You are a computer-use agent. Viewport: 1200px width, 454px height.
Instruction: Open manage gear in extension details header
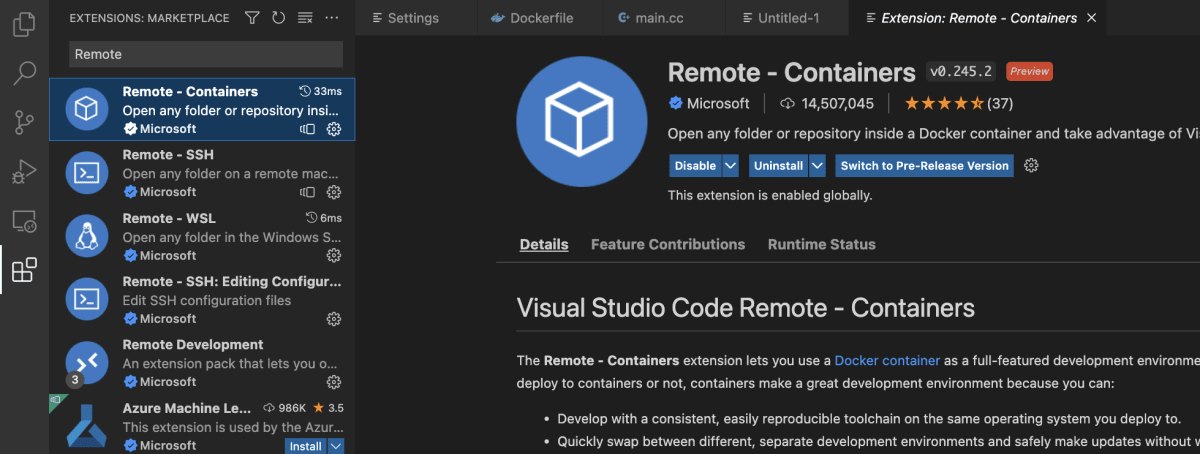(1032, 165)
